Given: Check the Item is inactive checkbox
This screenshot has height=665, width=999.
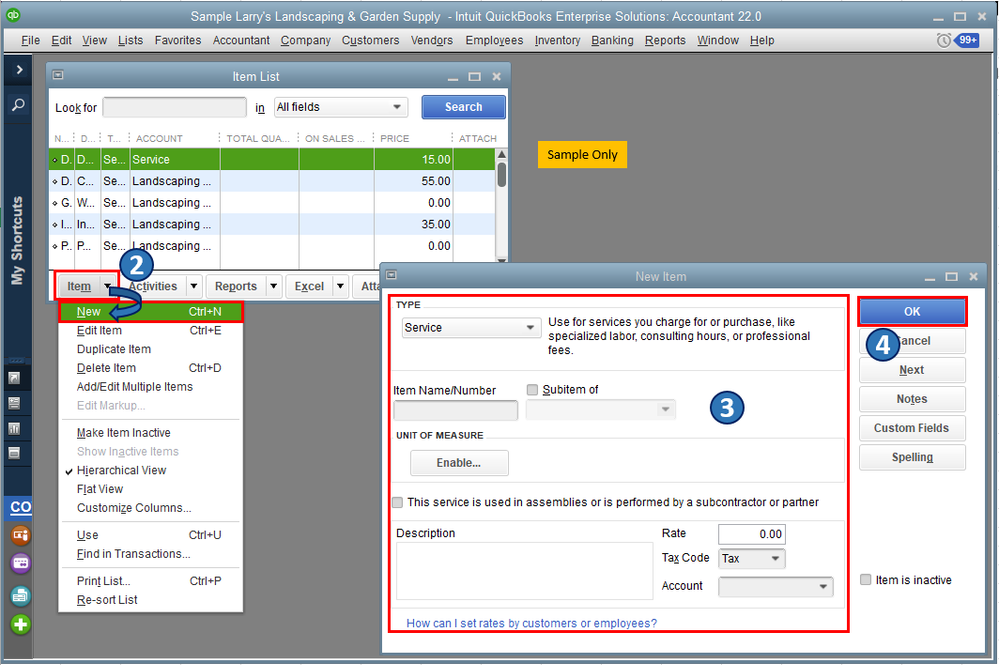Looking at the screenshot, I should pos(866,580).
